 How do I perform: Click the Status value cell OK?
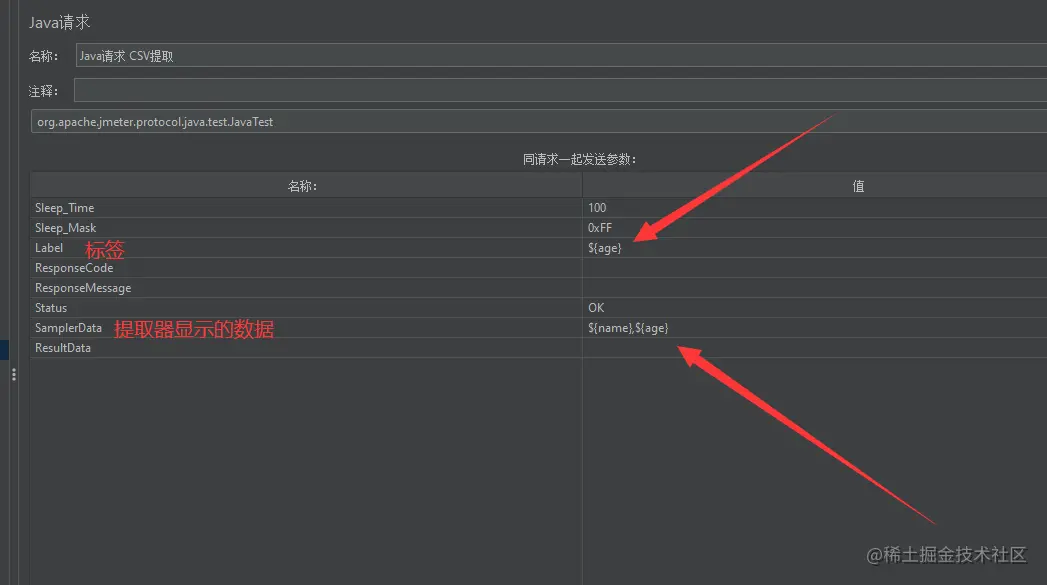(x=815, y=308)
